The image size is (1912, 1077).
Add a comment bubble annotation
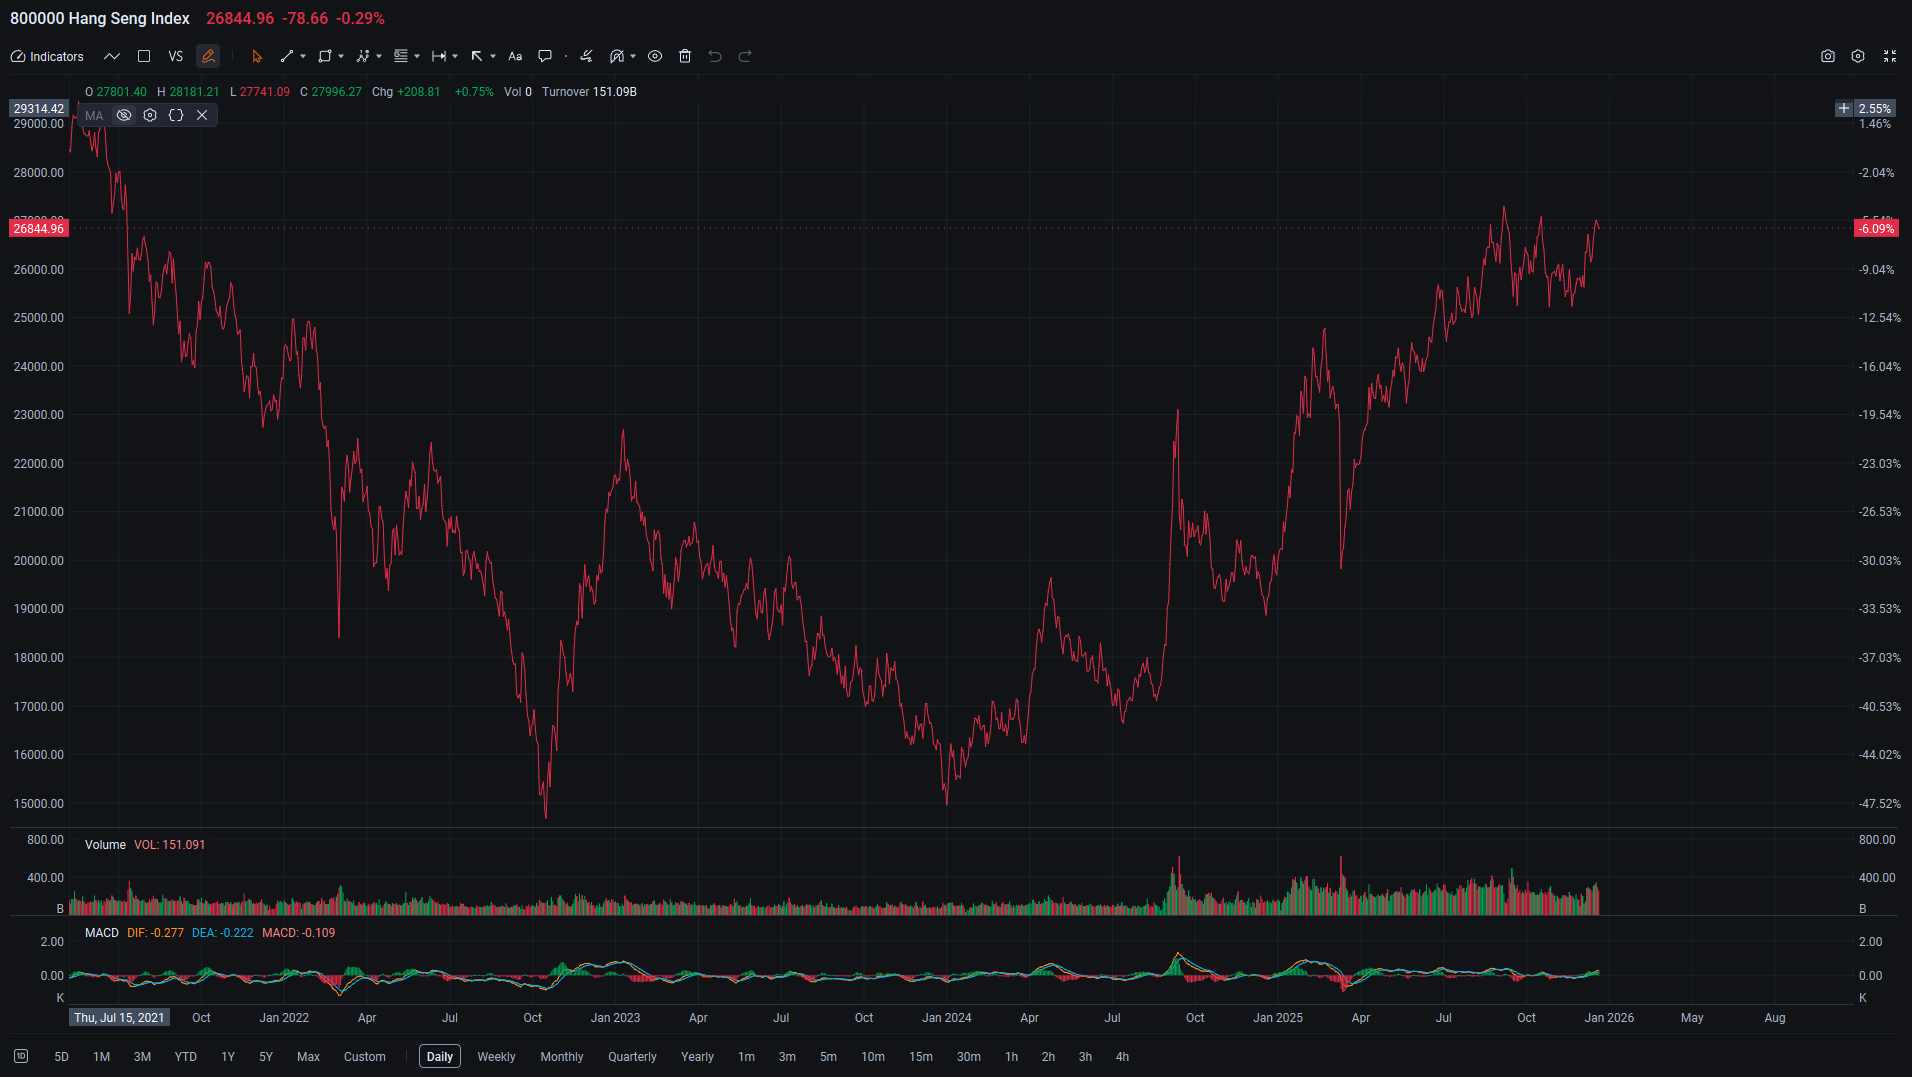coord(545,57)
